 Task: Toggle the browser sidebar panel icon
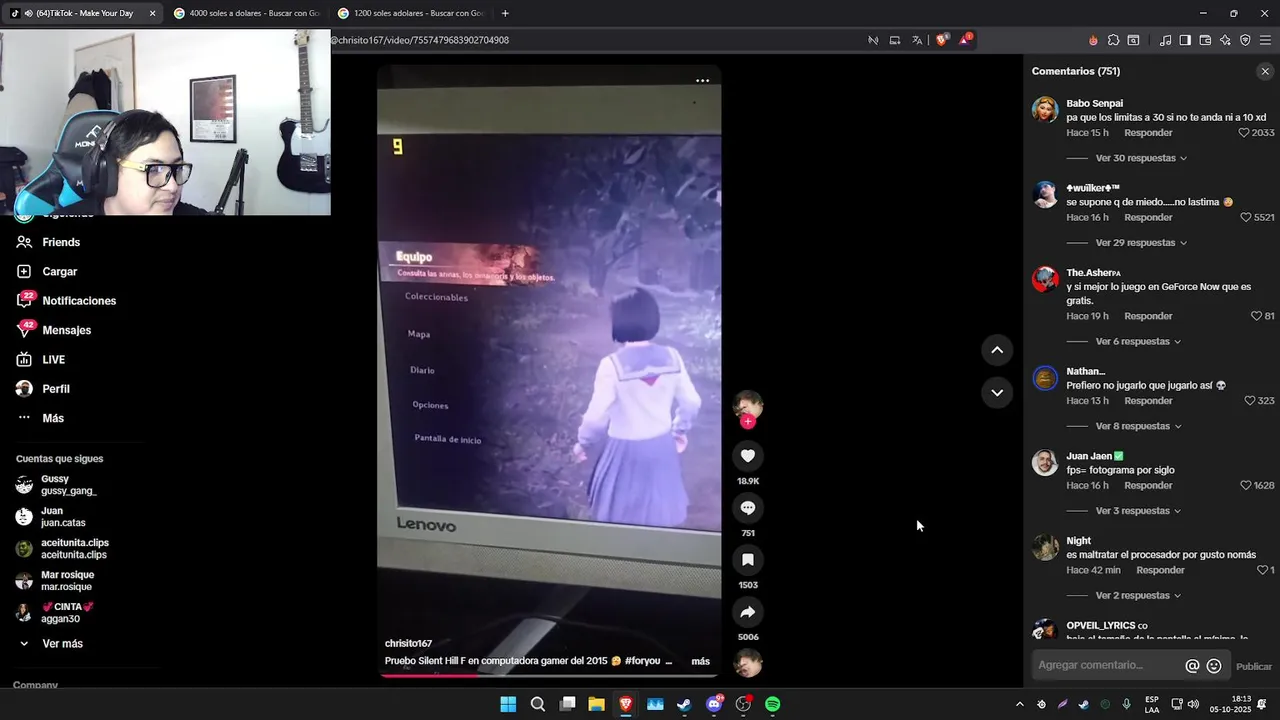[1185, 40]
